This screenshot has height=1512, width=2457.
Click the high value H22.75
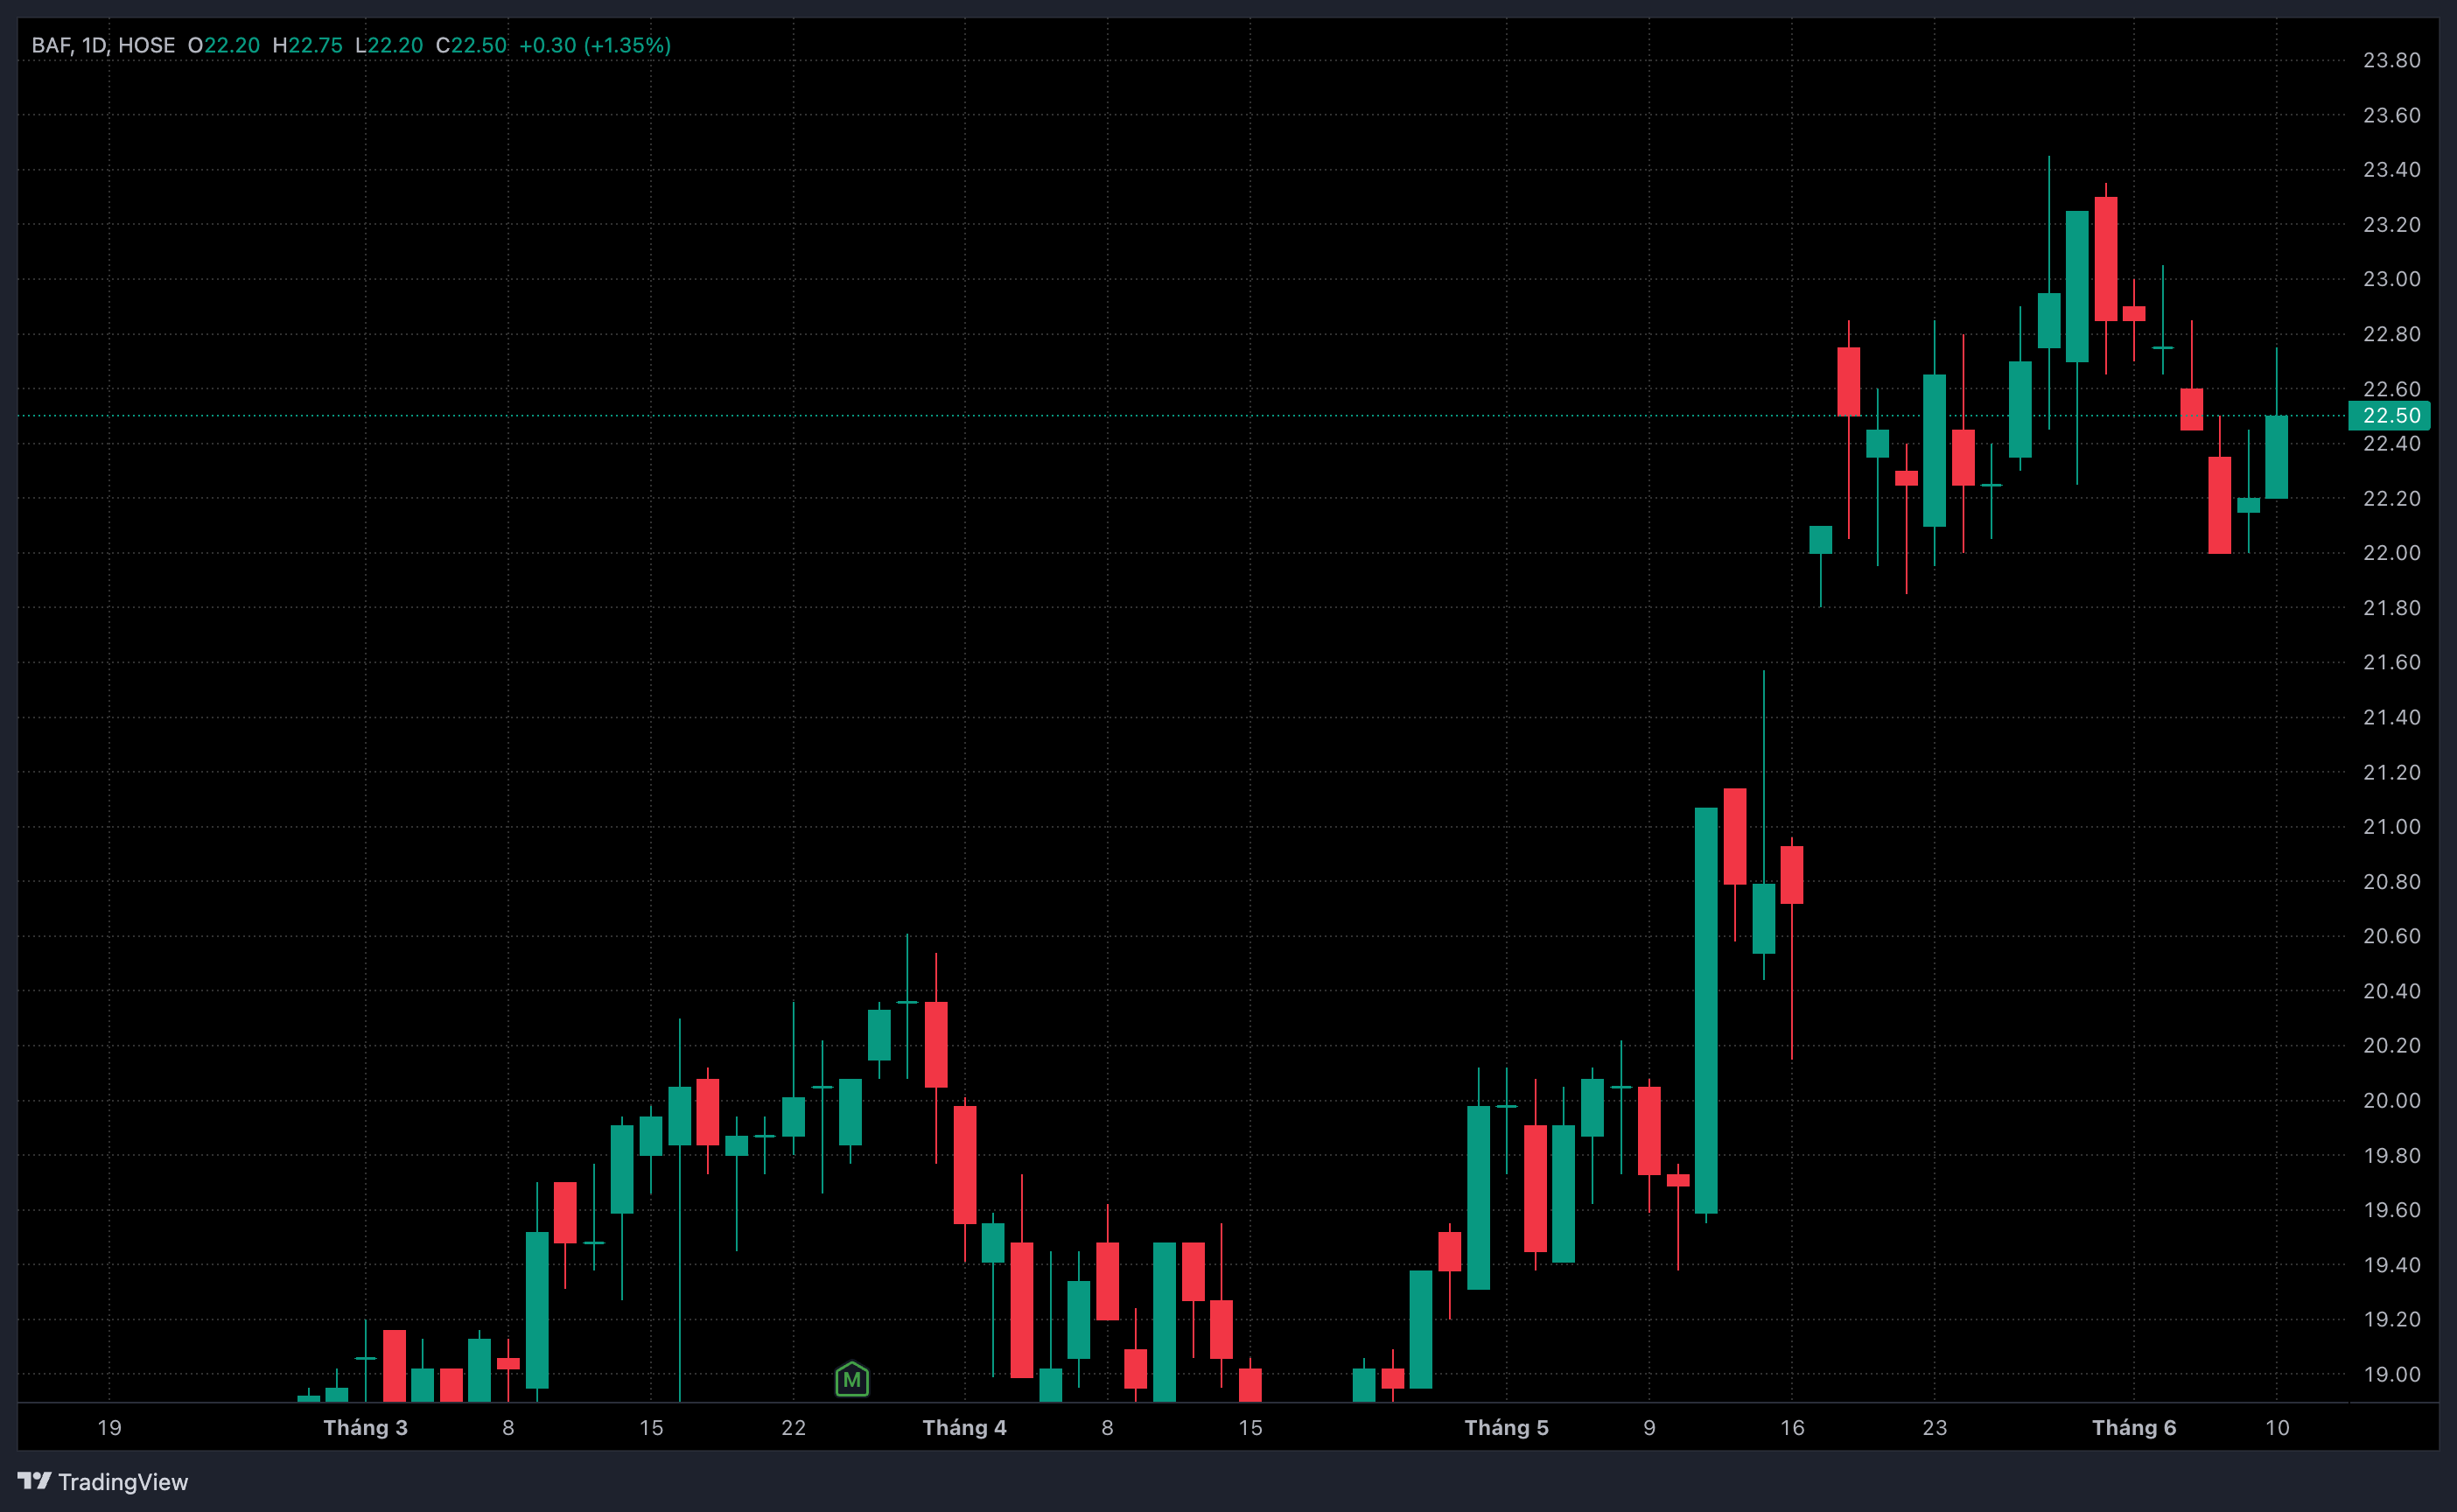click(x=307, y=45)
